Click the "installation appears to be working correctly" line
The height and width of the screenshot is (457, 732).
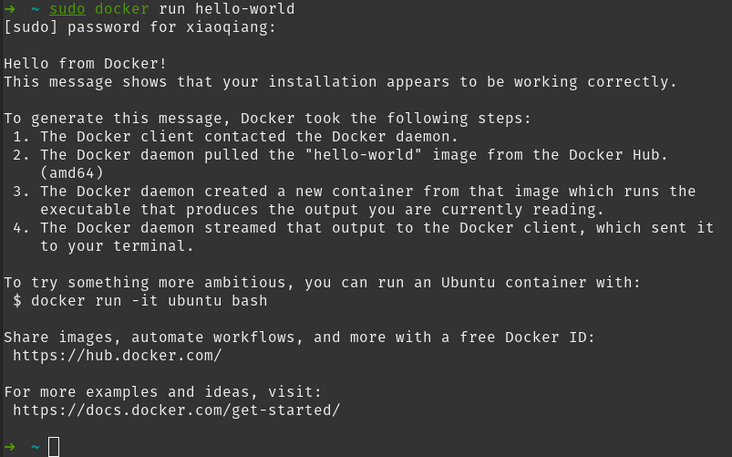pos(340,81)
